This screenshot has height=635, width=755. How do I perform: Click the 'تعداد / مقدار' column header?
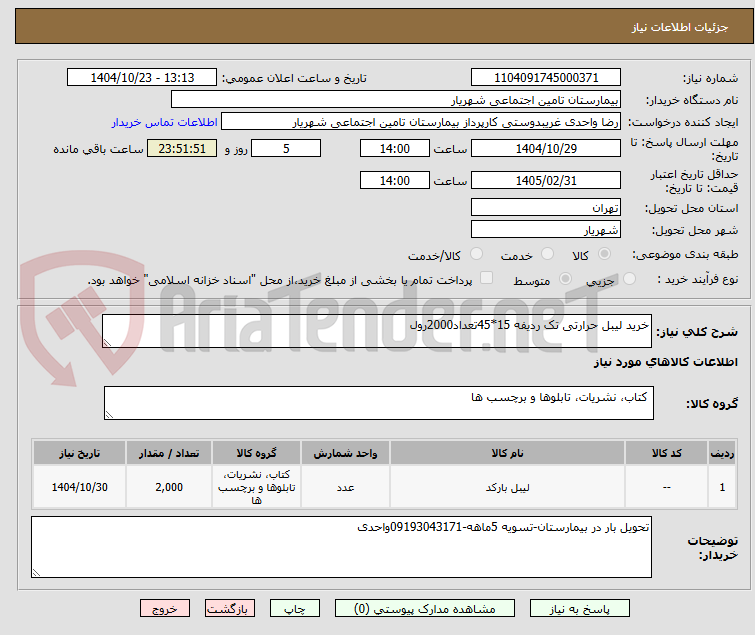coord(169,453)
